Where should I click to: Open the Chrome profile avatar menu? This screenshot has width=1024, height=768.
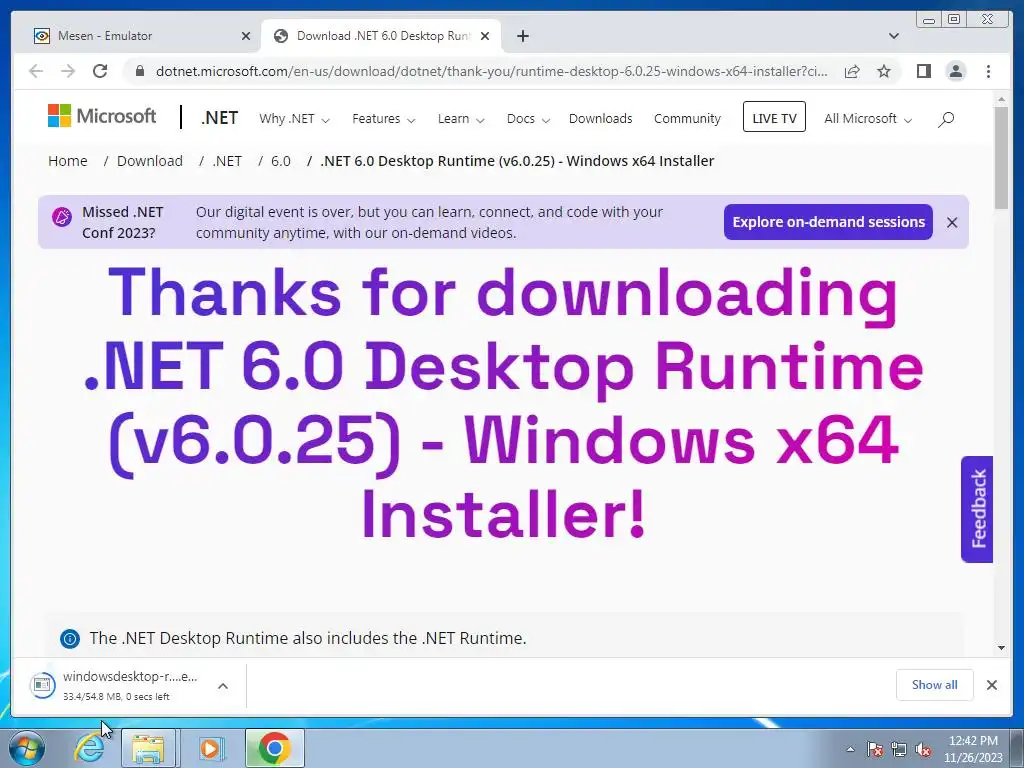click(955, 71)
